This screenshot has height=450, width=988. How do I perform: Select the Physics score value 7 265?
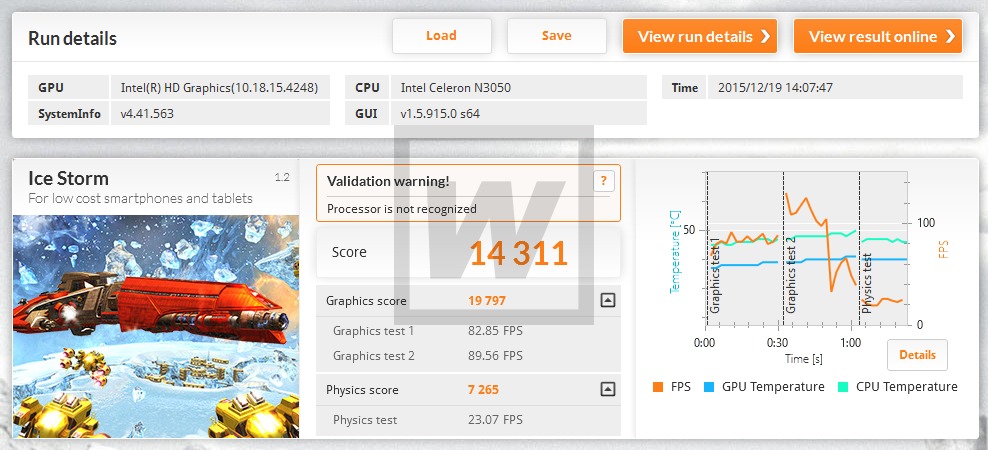pyautogui.click(x=483, y=389)
